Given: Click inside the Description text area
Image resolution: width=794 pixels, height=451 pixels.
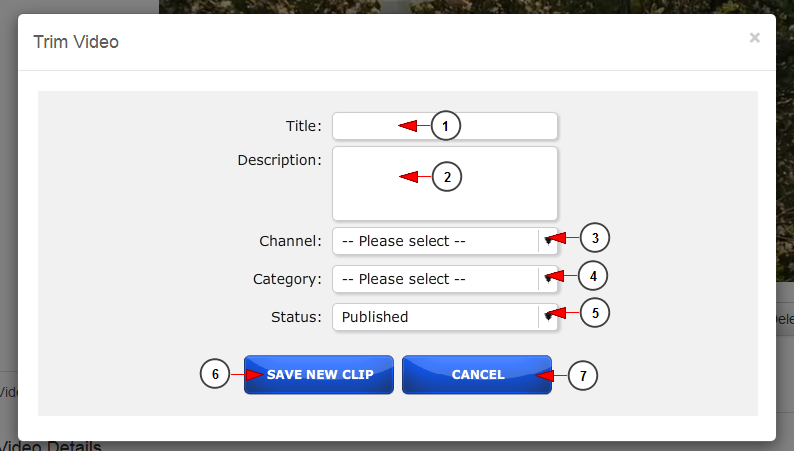Looking at the screenshot, I should click(445, 184).
